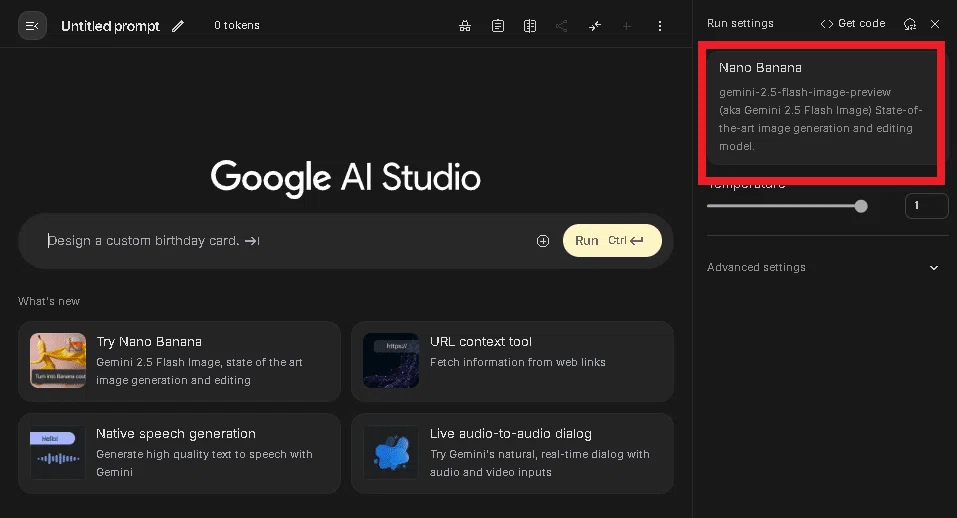Click the reset settings icon in Run settings
Screen dimensions: 957x518
pos(910,24)
